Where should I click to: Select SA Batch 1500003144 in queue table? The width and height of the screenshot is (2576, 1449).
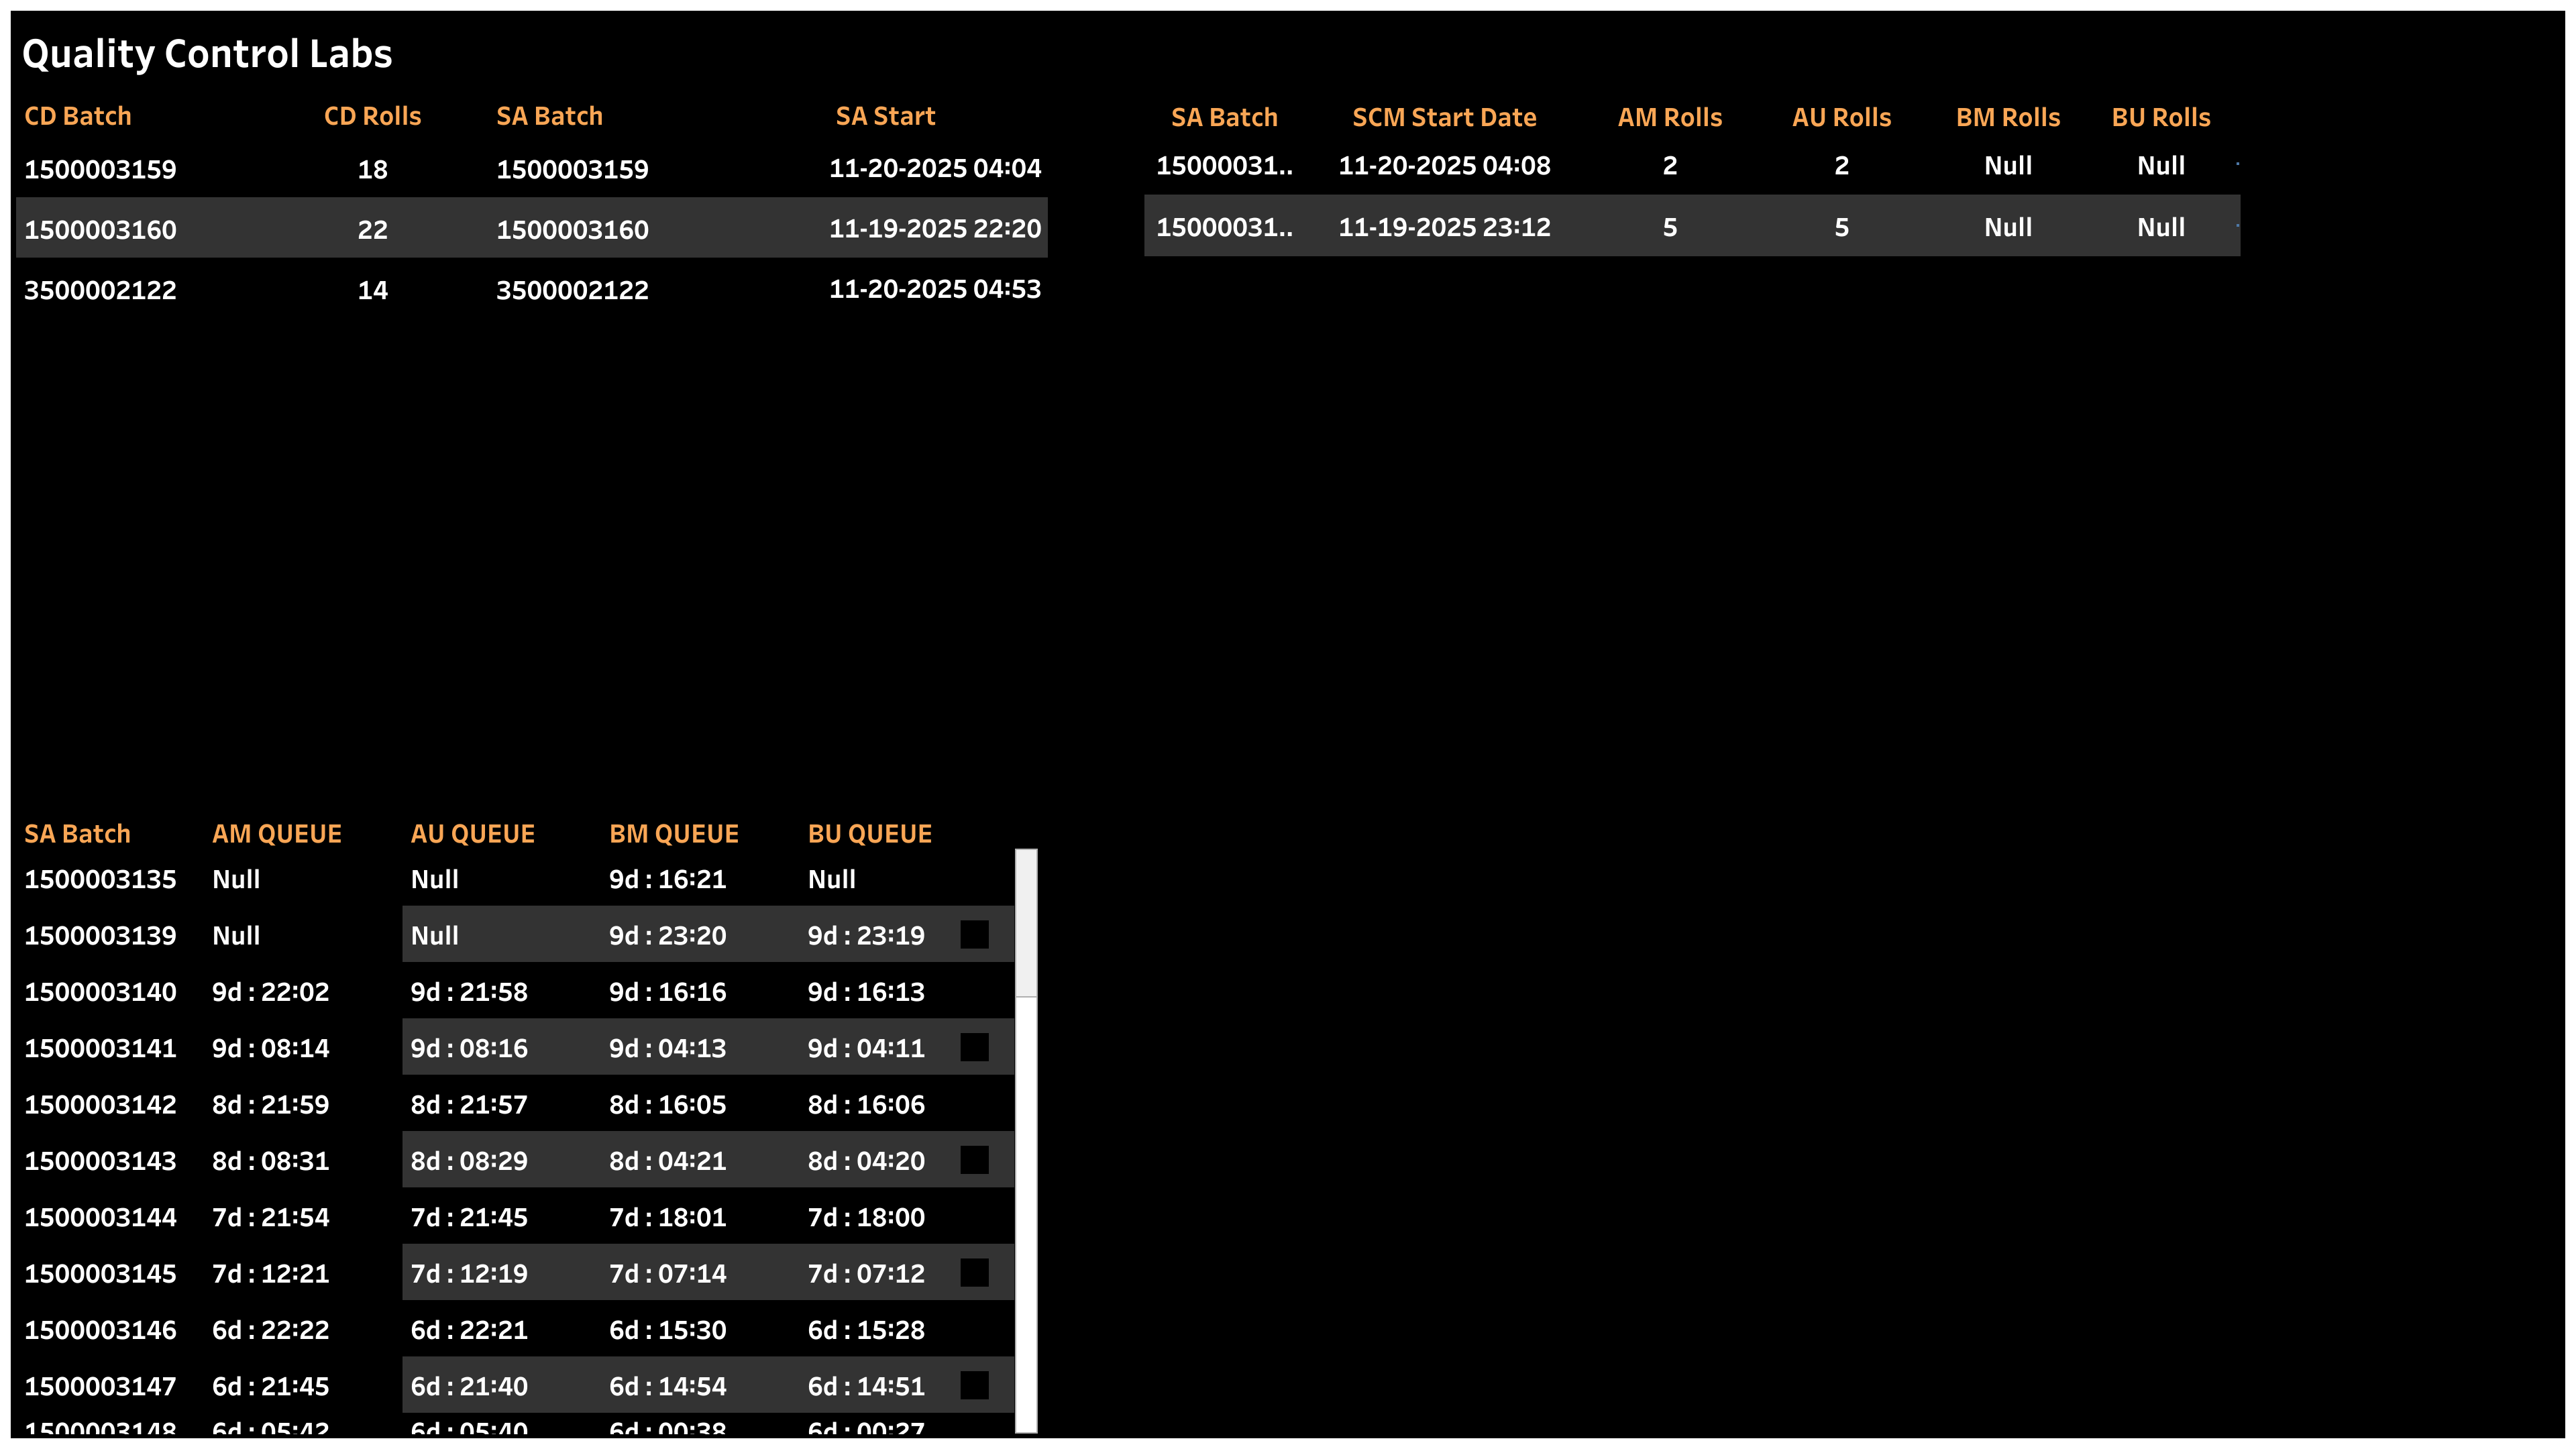point(100,1217)
